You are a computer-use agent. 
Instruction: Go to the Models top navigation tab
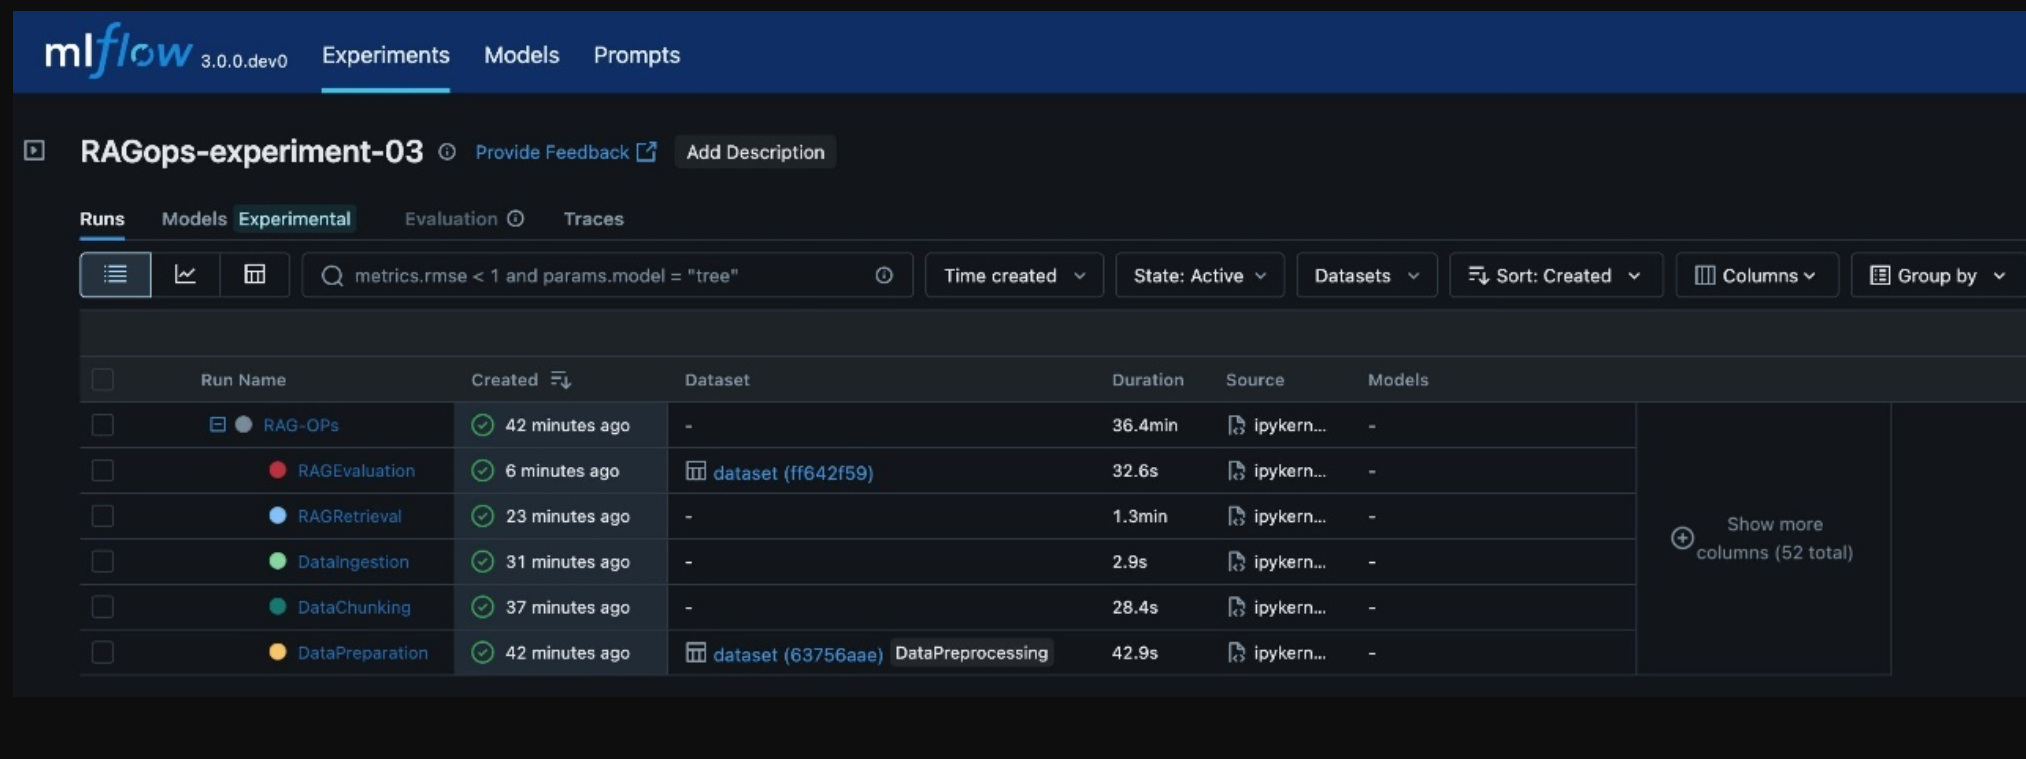(521, 55)
